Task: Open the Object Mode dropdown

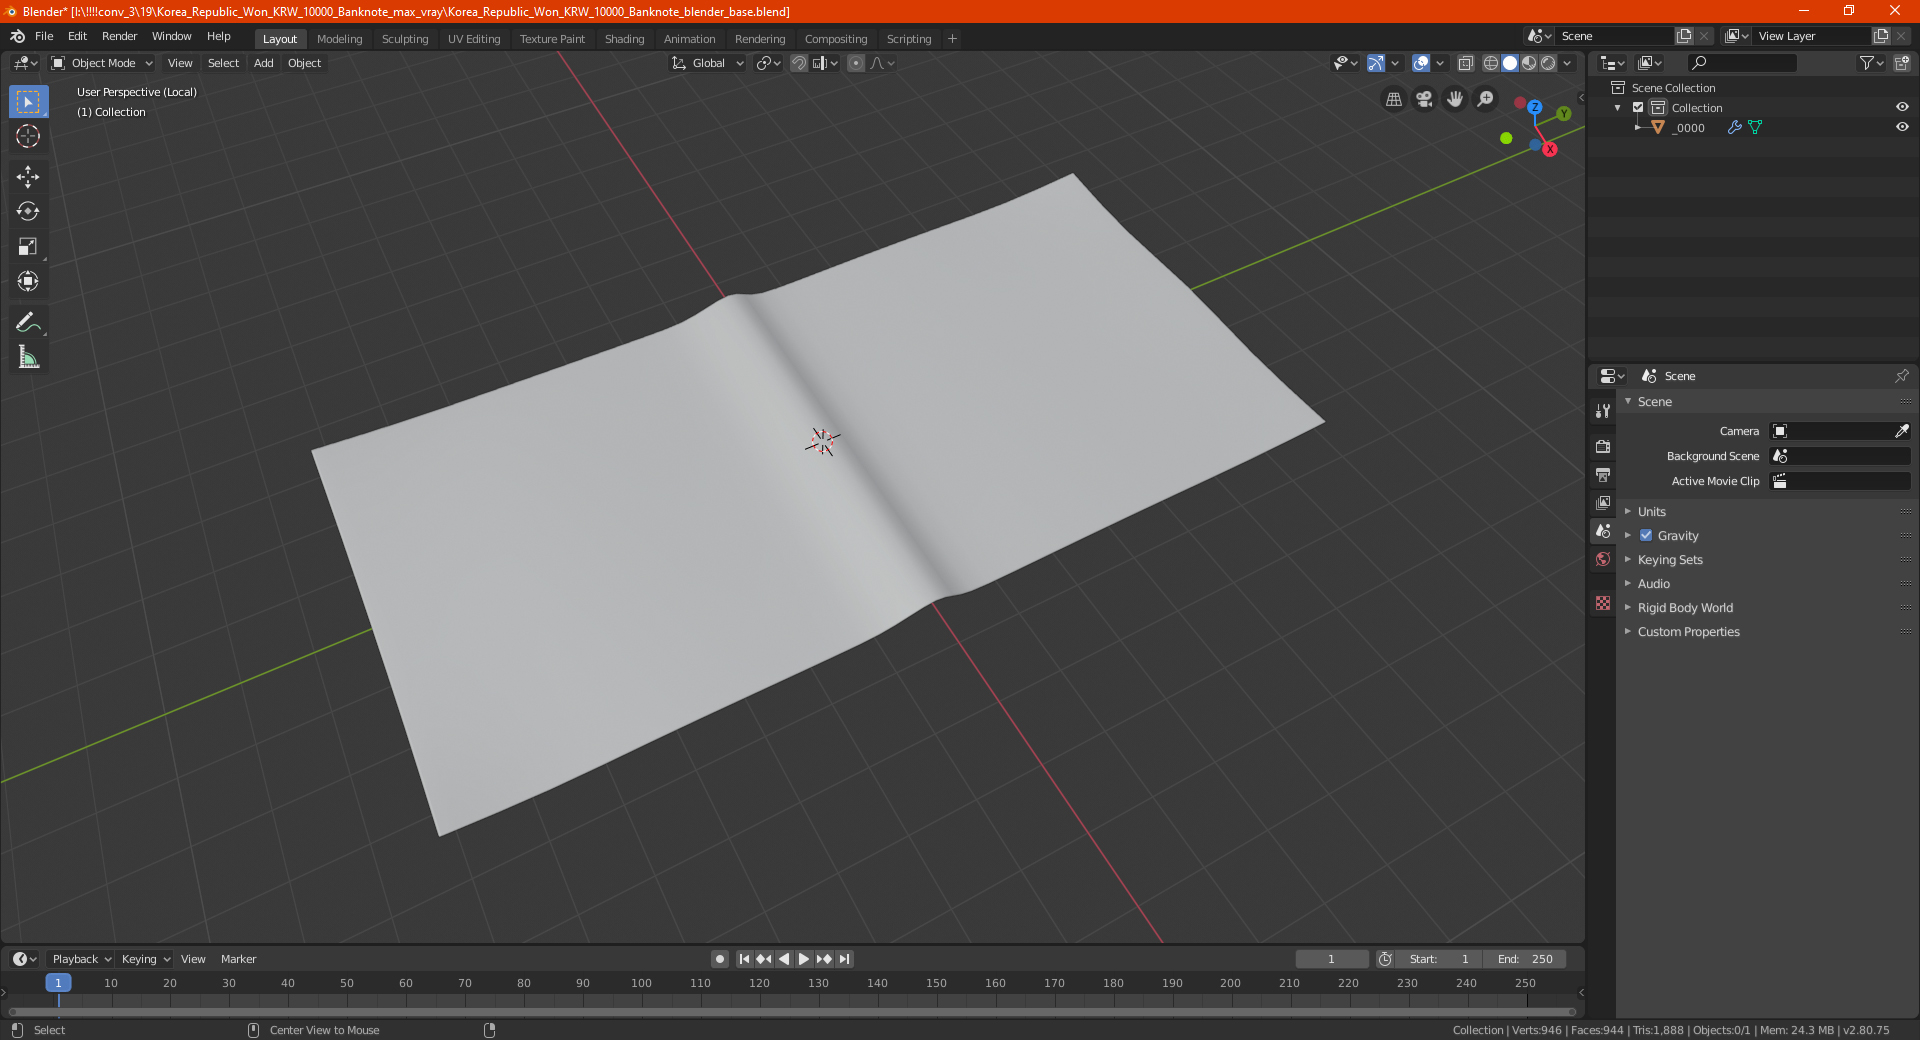Action: pos(102,63)
